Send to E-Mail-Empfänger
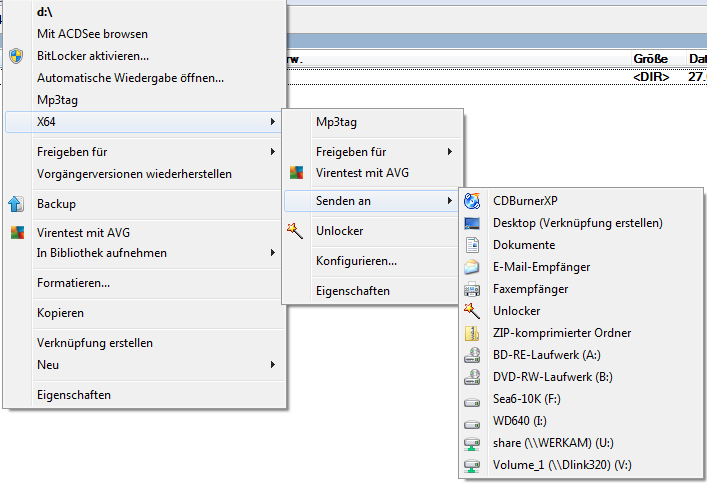Image resolution: width=707 pixels, height=483 pixels. point(542,267)
